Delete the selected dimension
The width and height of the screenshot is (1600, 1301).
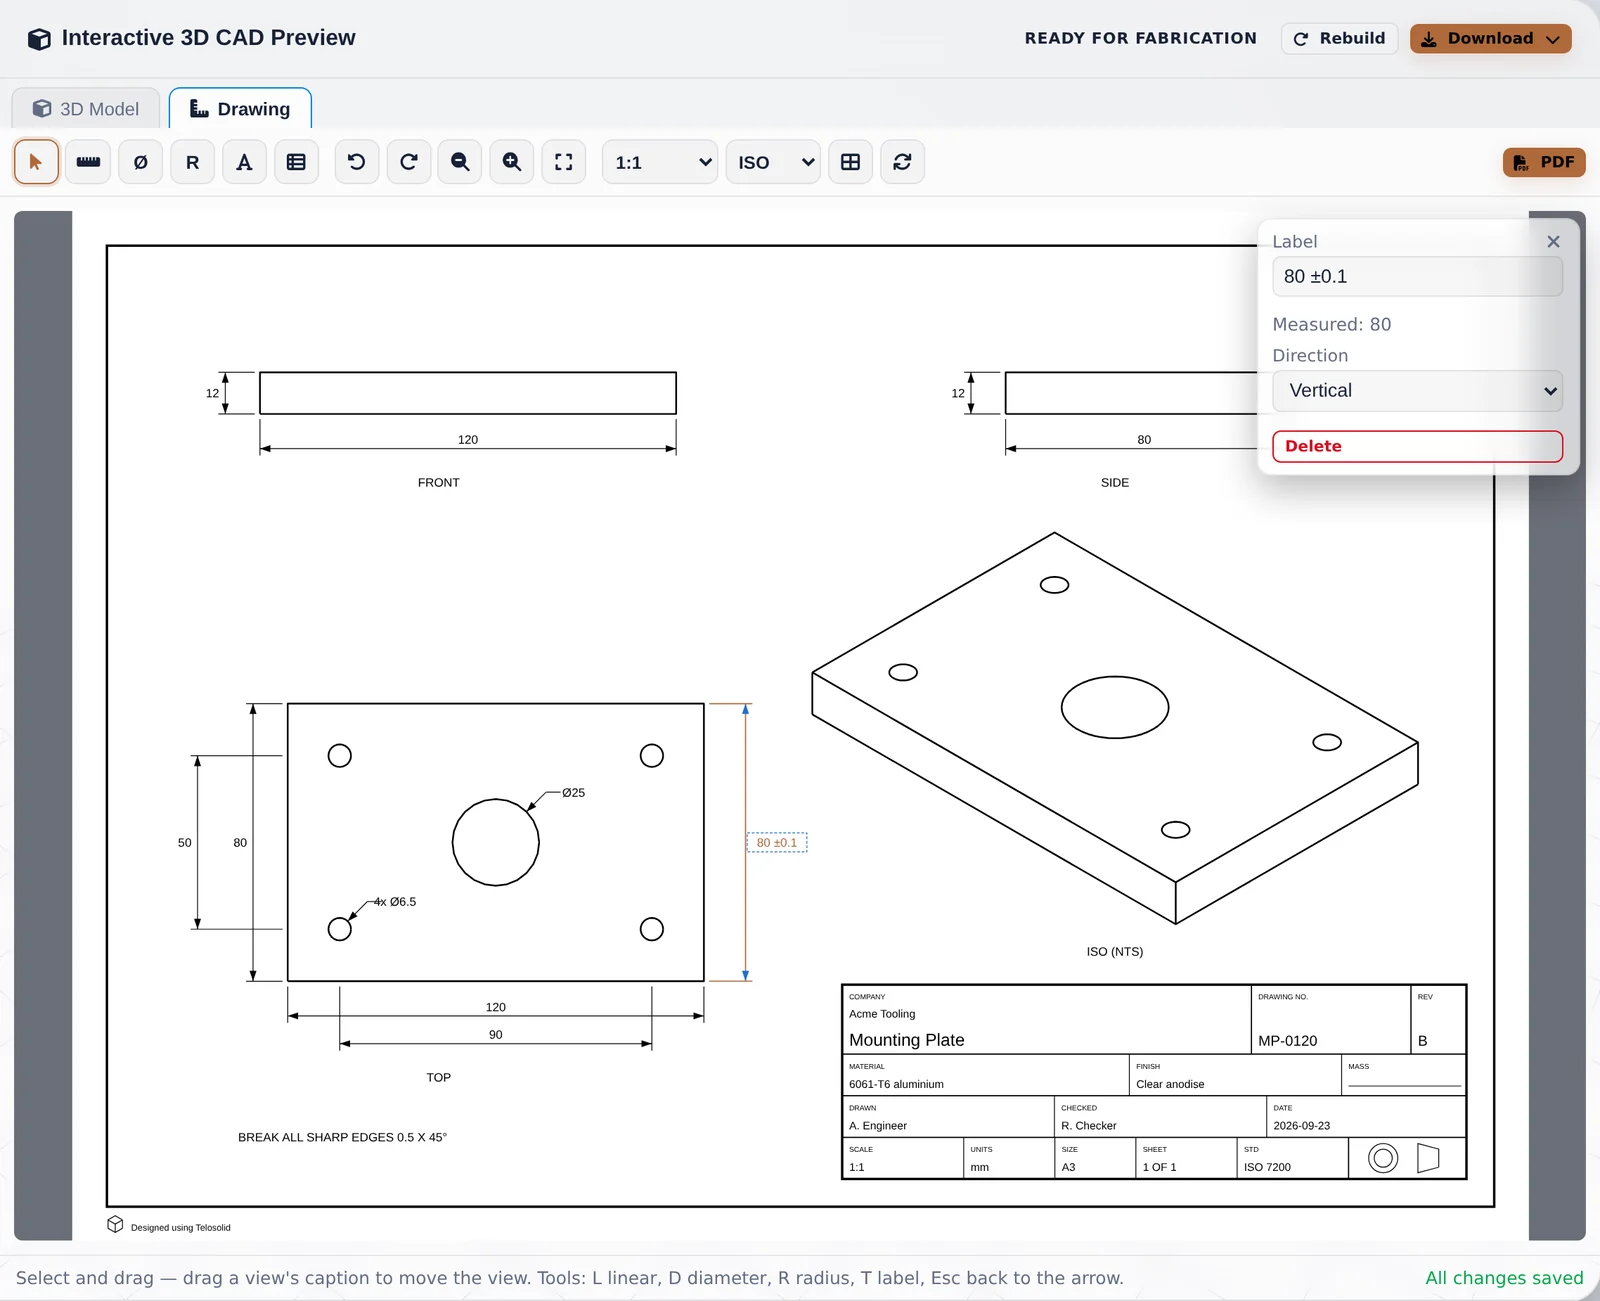point(1417,446)
